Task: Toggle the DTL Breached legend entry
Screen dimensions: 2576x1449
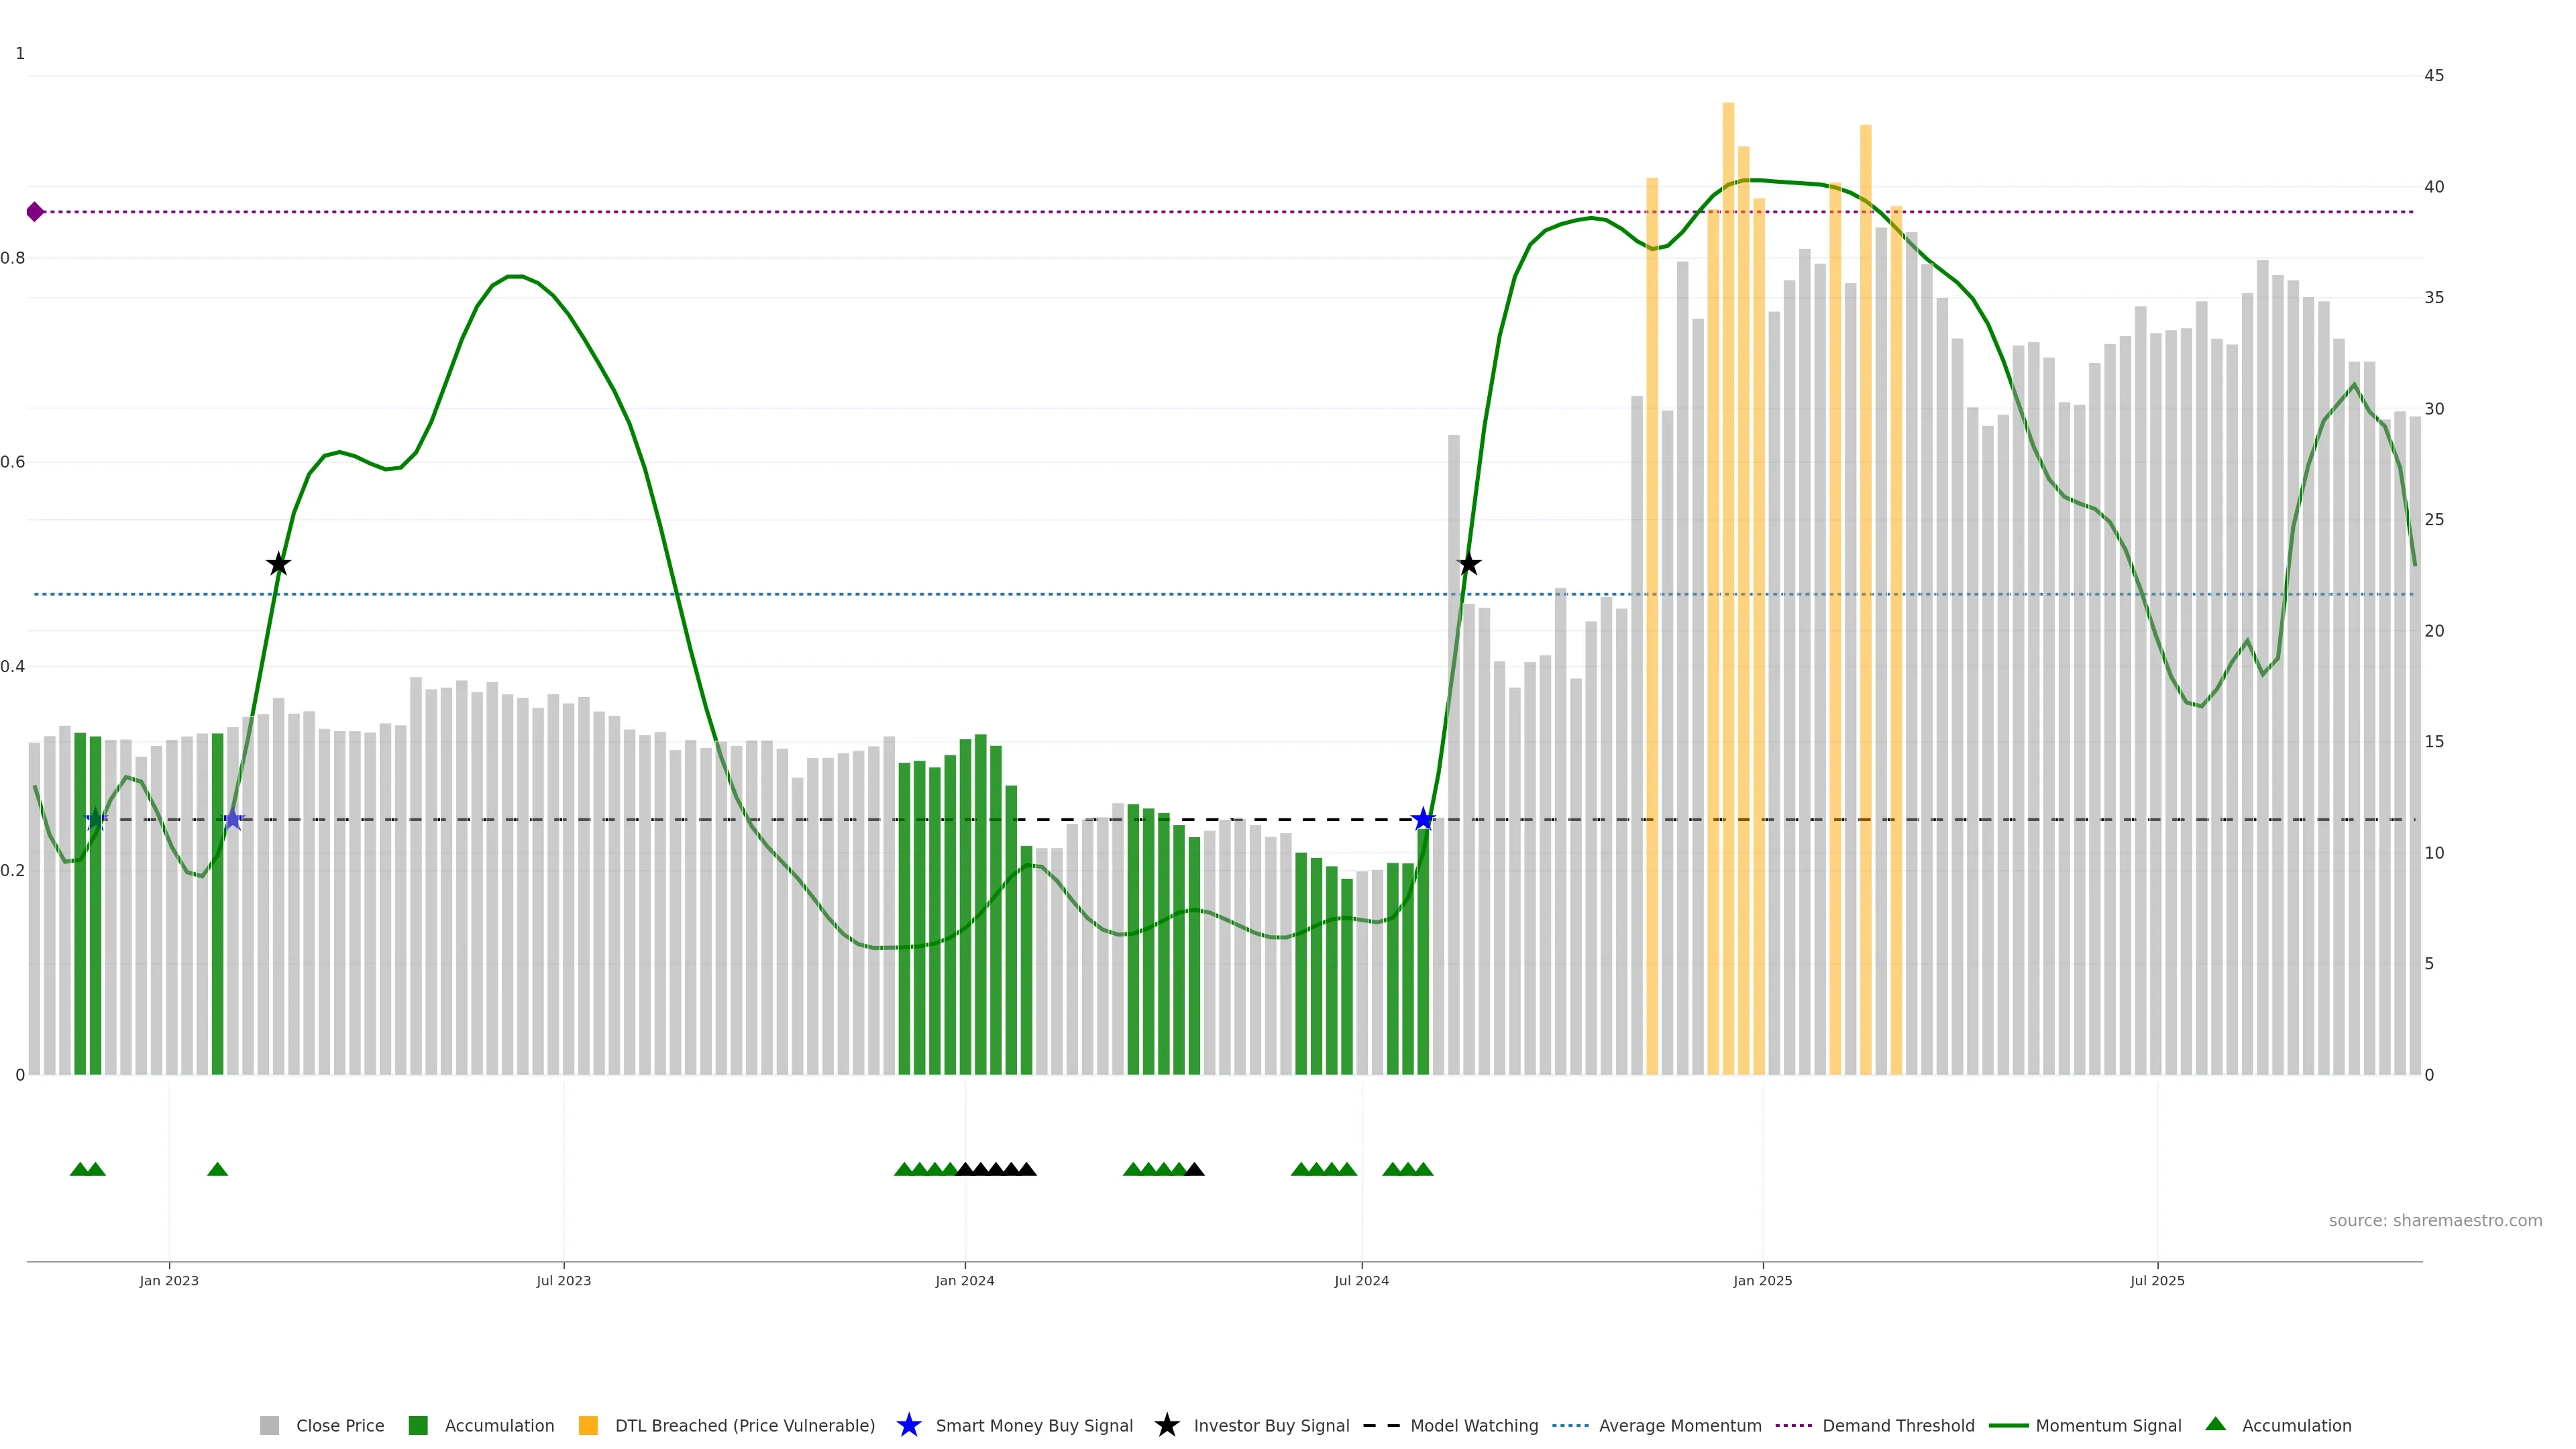Action: point(744,1425)
